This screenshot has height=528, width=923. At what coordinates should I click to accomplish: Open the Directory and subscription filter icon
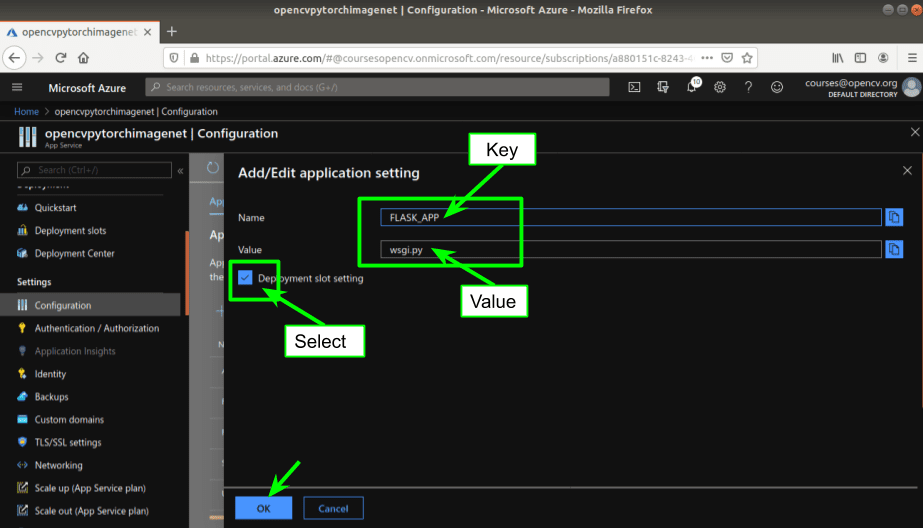663,87
